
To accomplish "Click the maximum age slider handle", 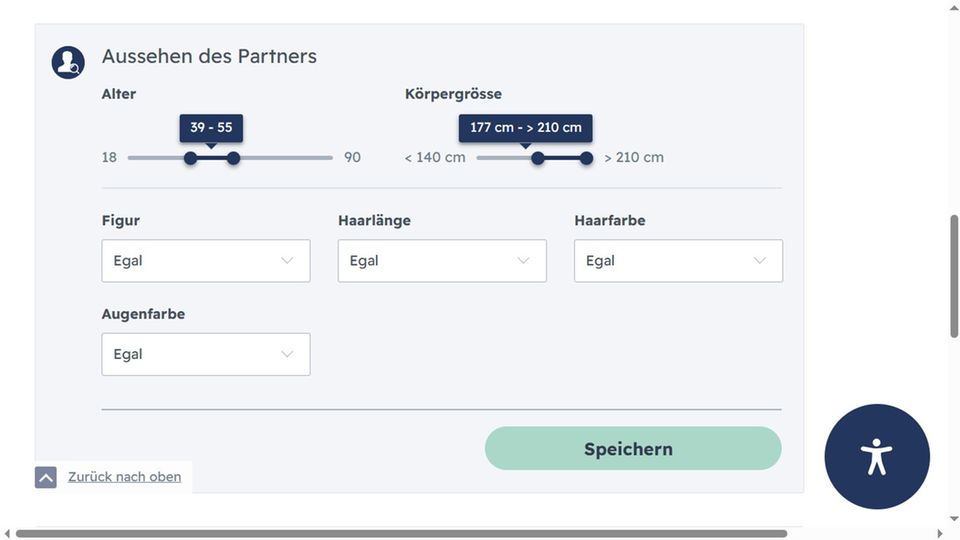I will pyautogui.click(x=233, y=158).
